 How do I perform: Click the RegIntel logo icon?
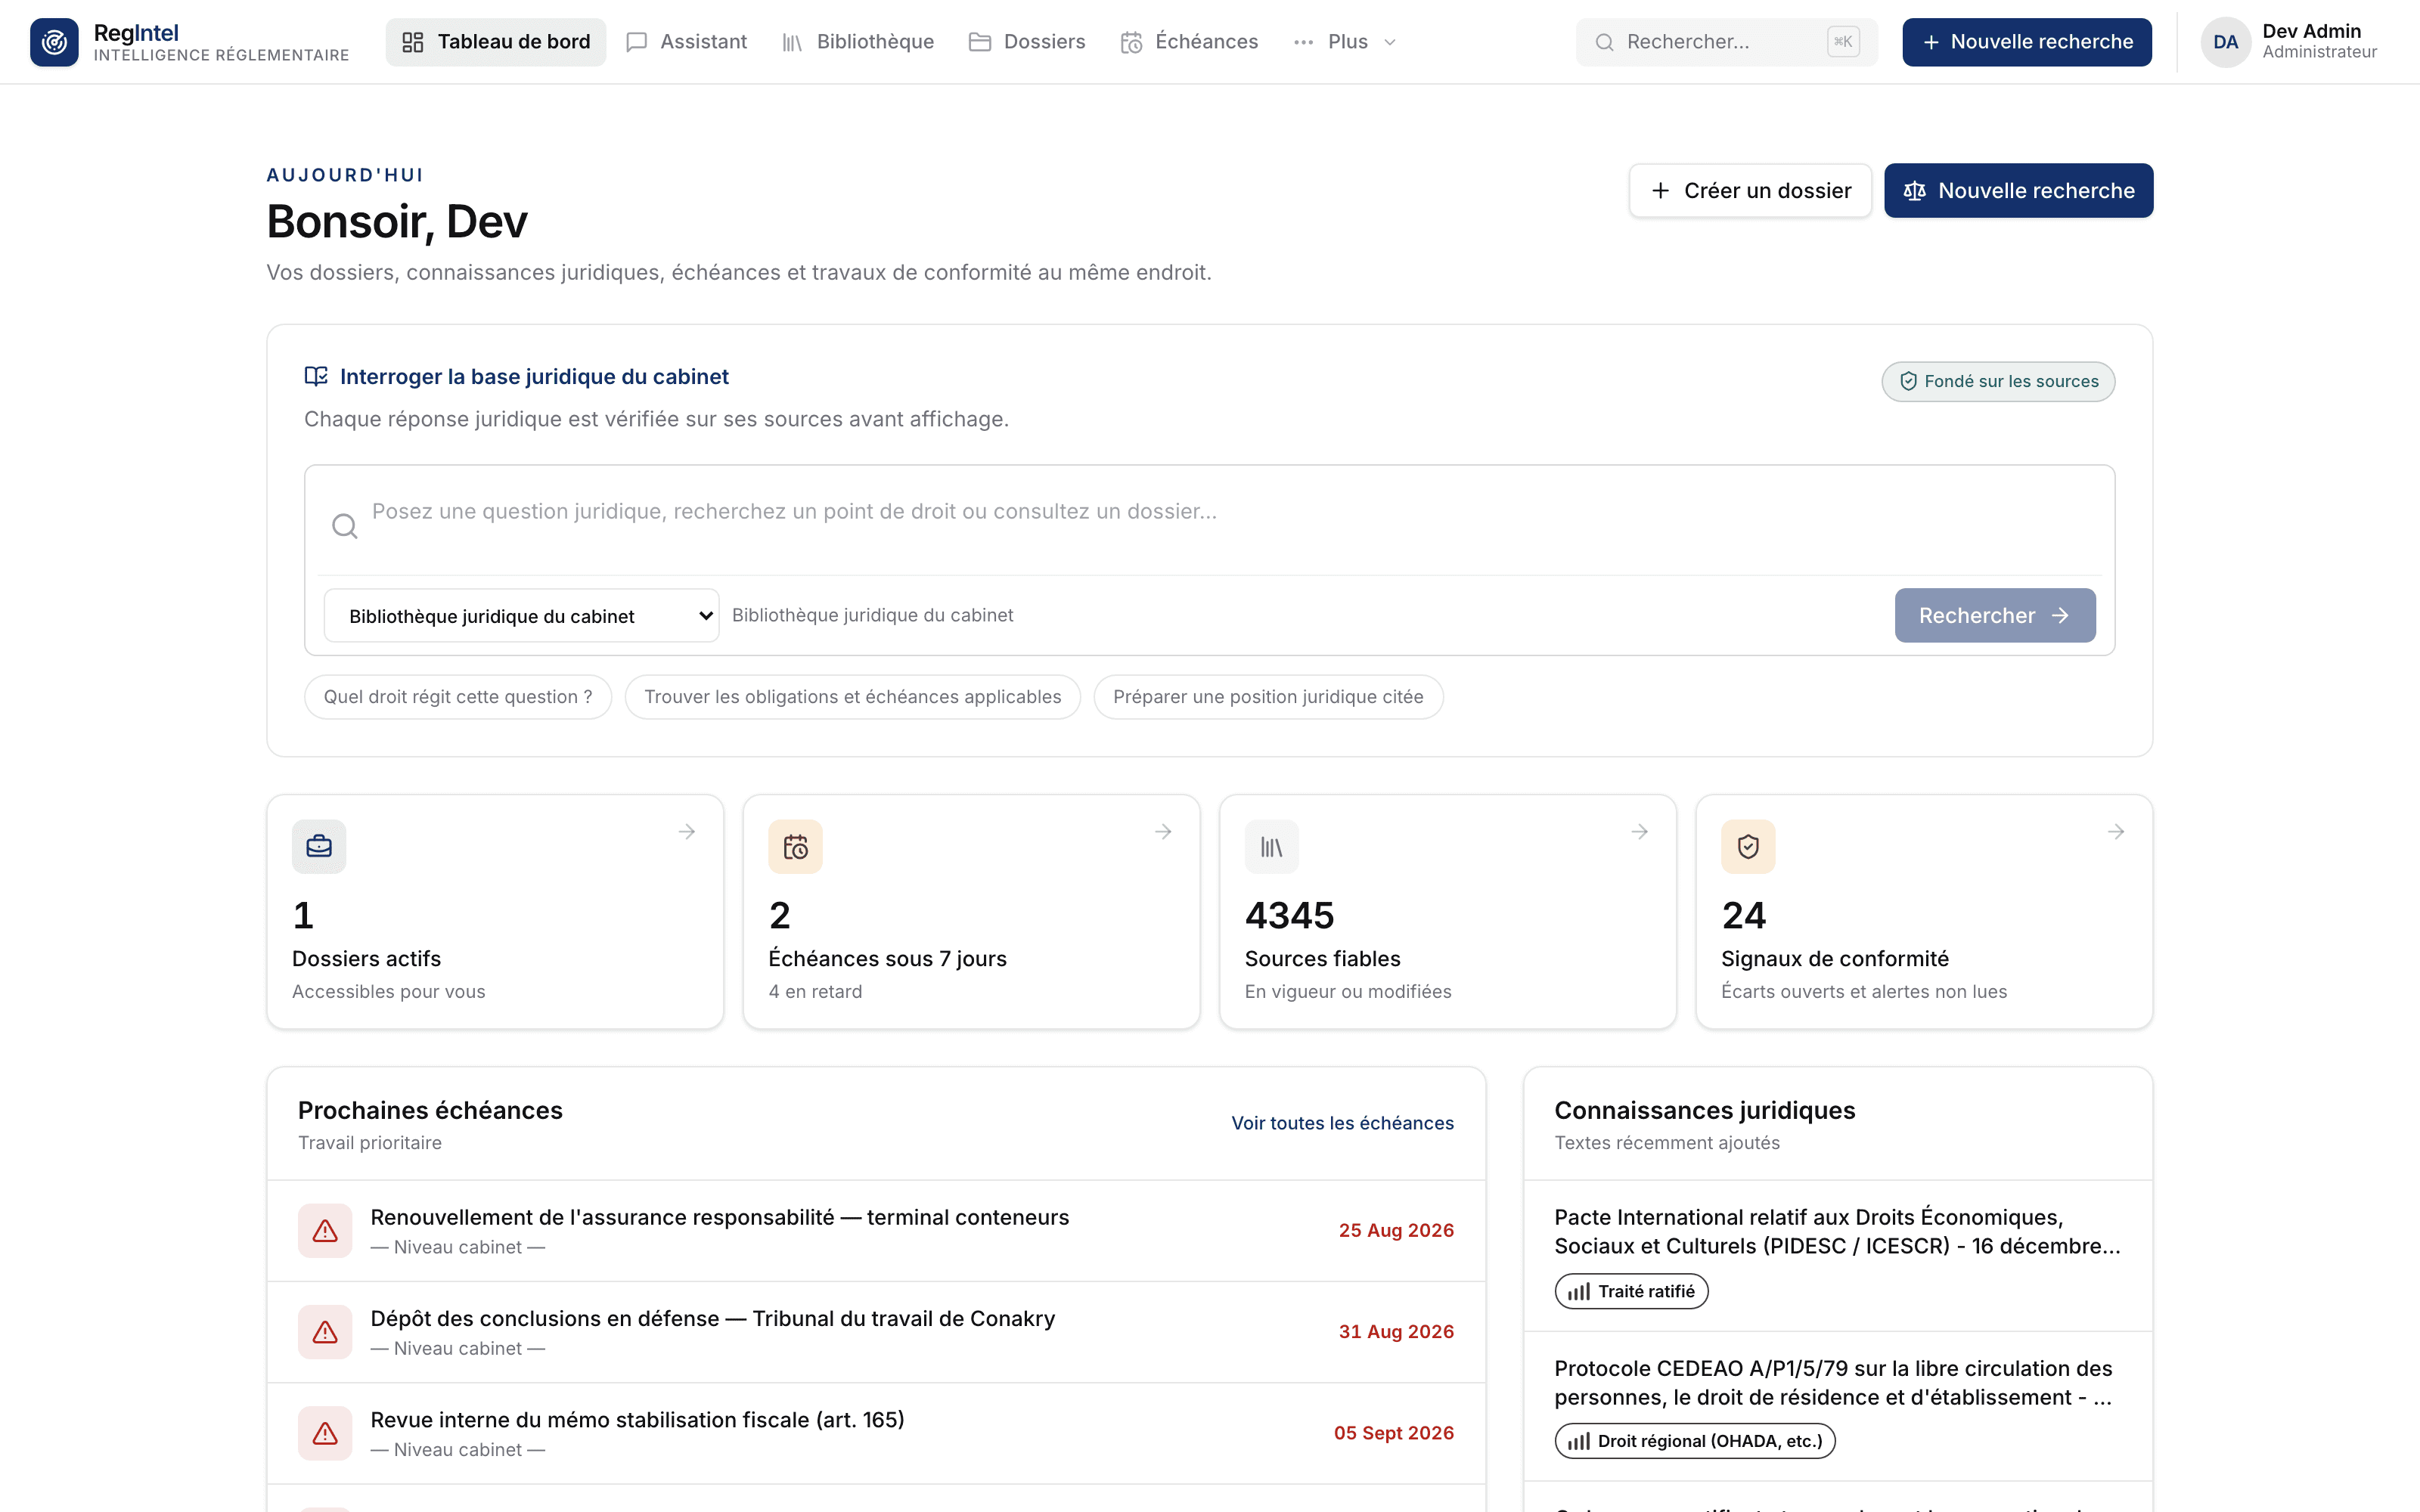(54, 42)
